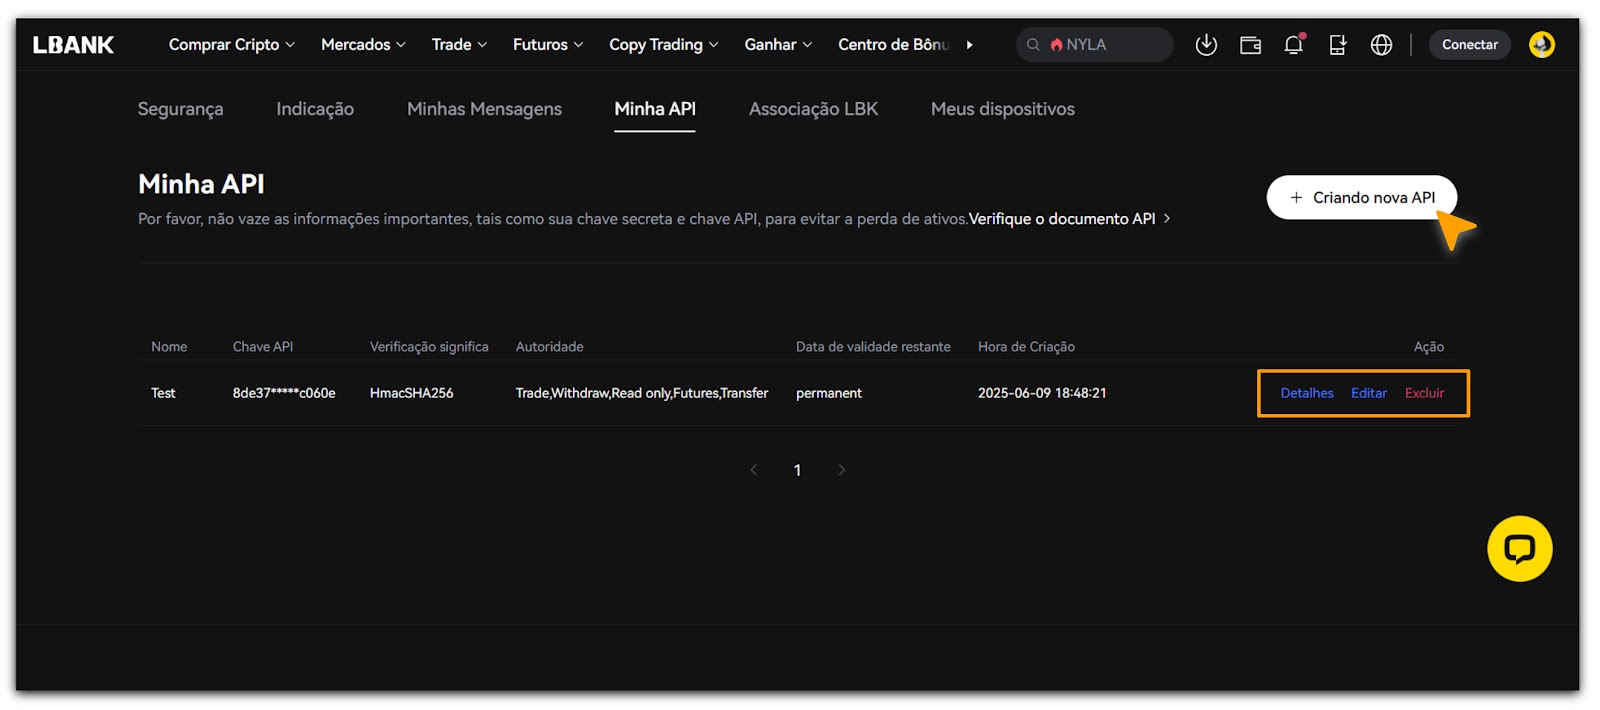Viewport: 1600px width, 710px height.
Task: Open the language globe icon
Action: coord(1381,45)
